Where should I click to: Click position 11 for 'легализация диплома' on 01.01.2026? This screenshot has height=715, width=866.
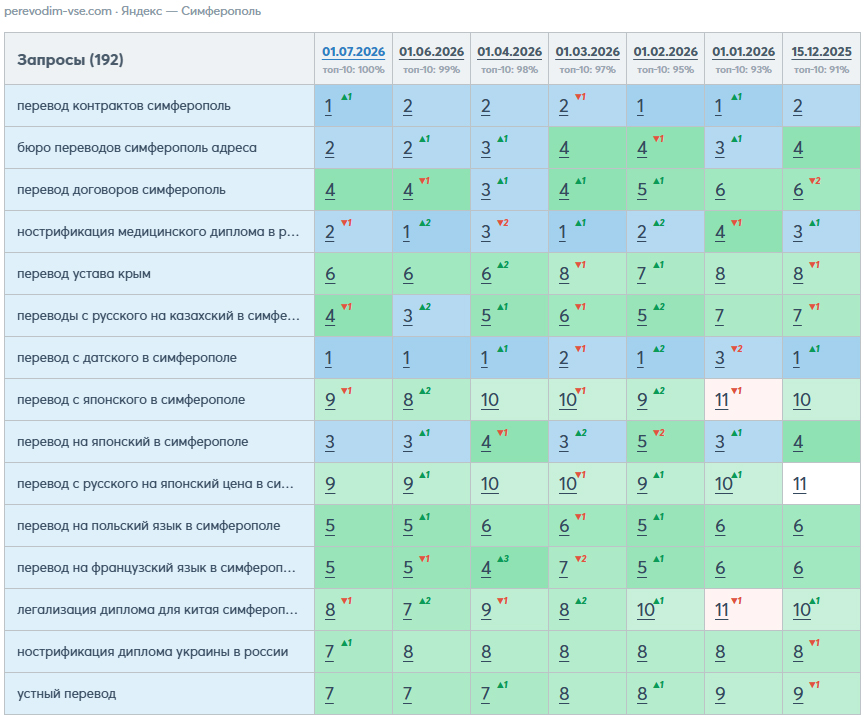[x=722, y=610]
